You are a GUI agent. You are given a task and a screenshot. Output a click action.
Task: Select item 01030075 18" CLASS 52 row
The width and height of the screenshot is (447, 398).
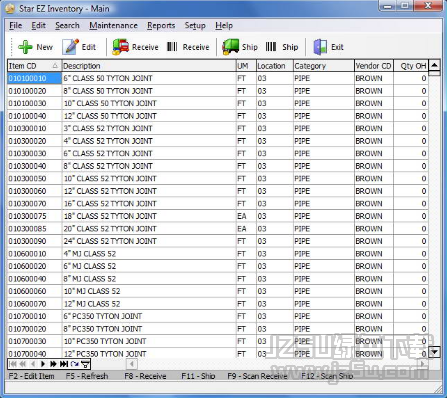(217, 216)
